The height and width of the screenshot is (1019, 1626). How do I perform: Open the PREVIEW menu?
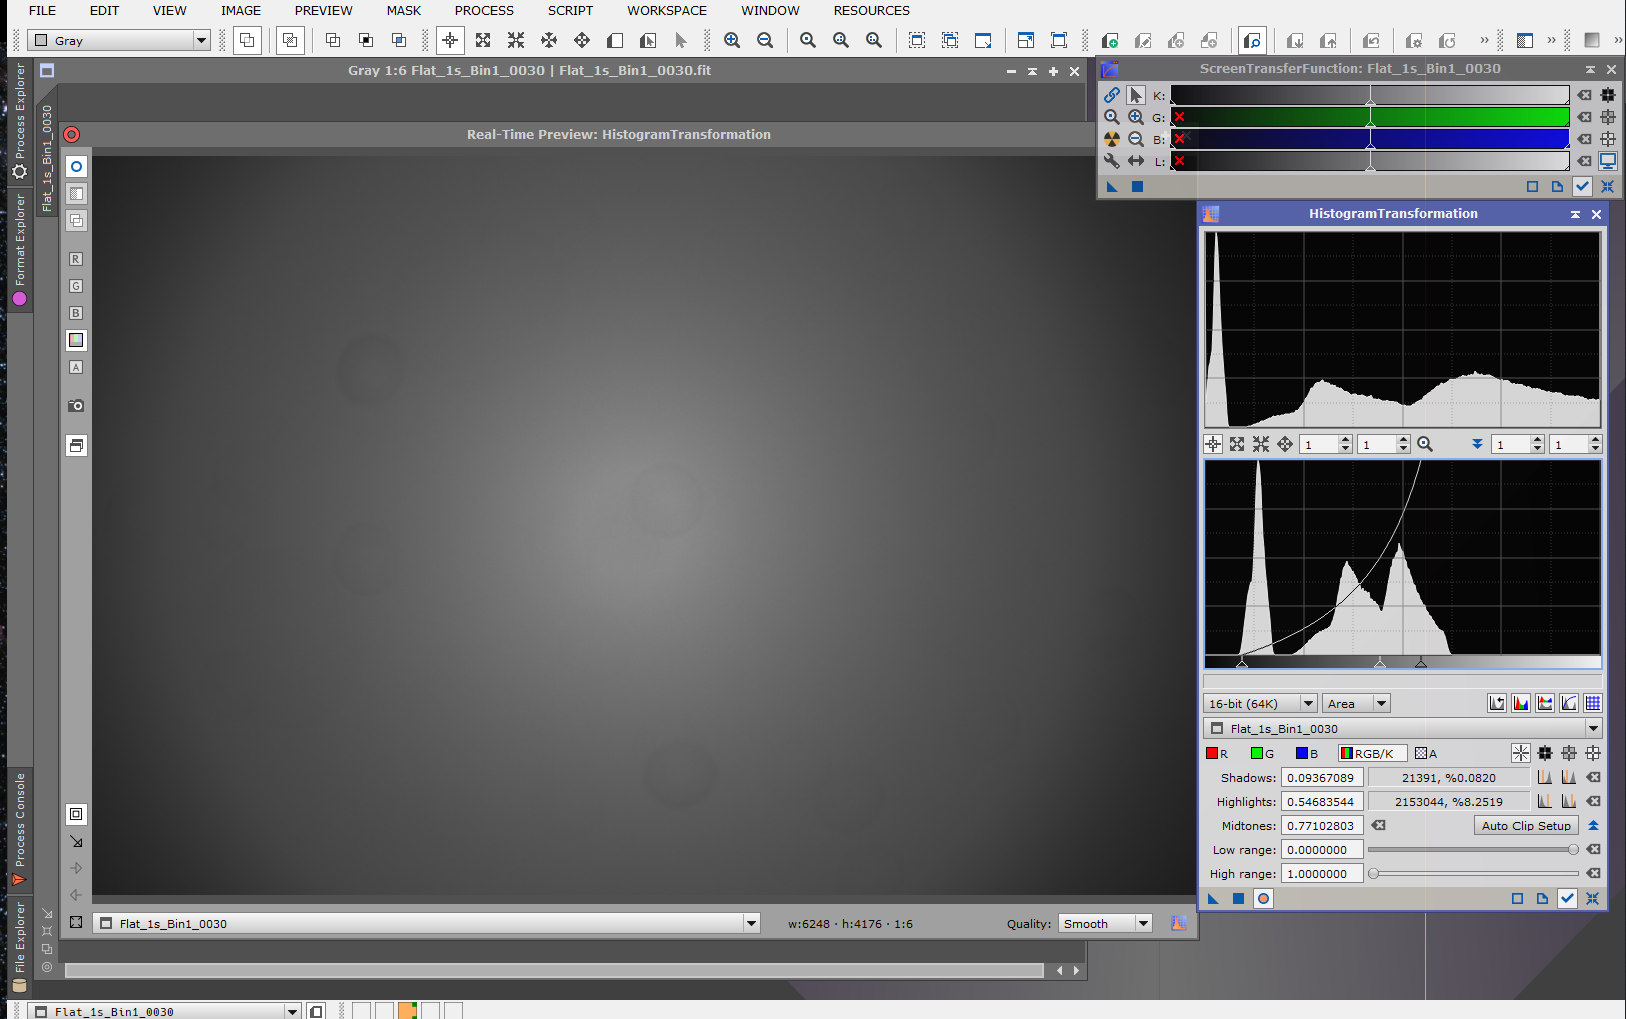point(323,11)
